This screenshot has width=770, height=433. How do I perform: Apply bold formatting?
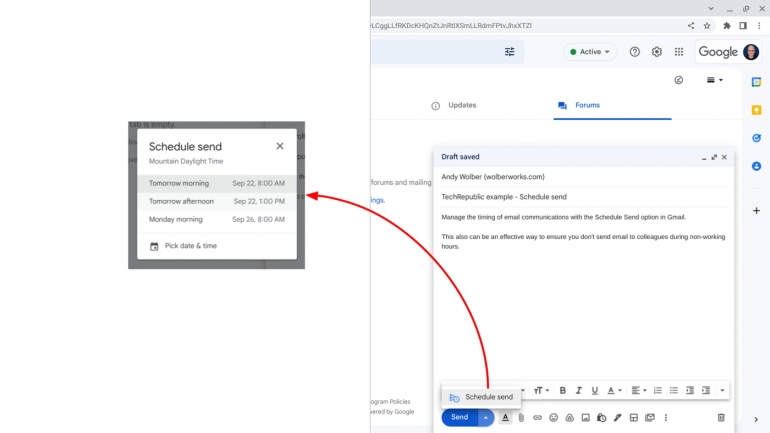tap(563, 390)
